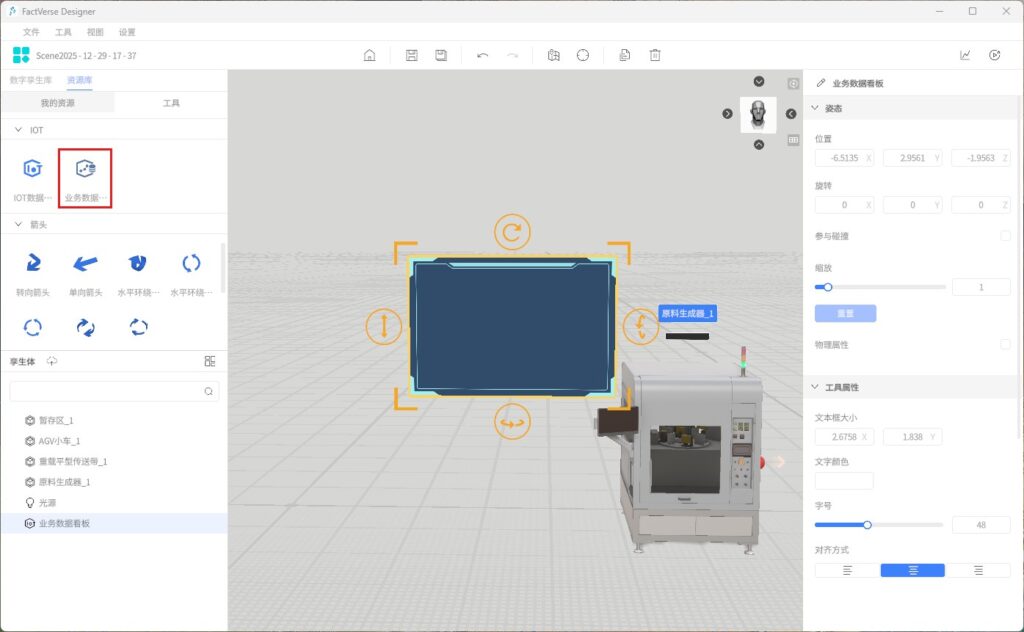Enable the 物理属性 checkbox

pos(1005,344)
